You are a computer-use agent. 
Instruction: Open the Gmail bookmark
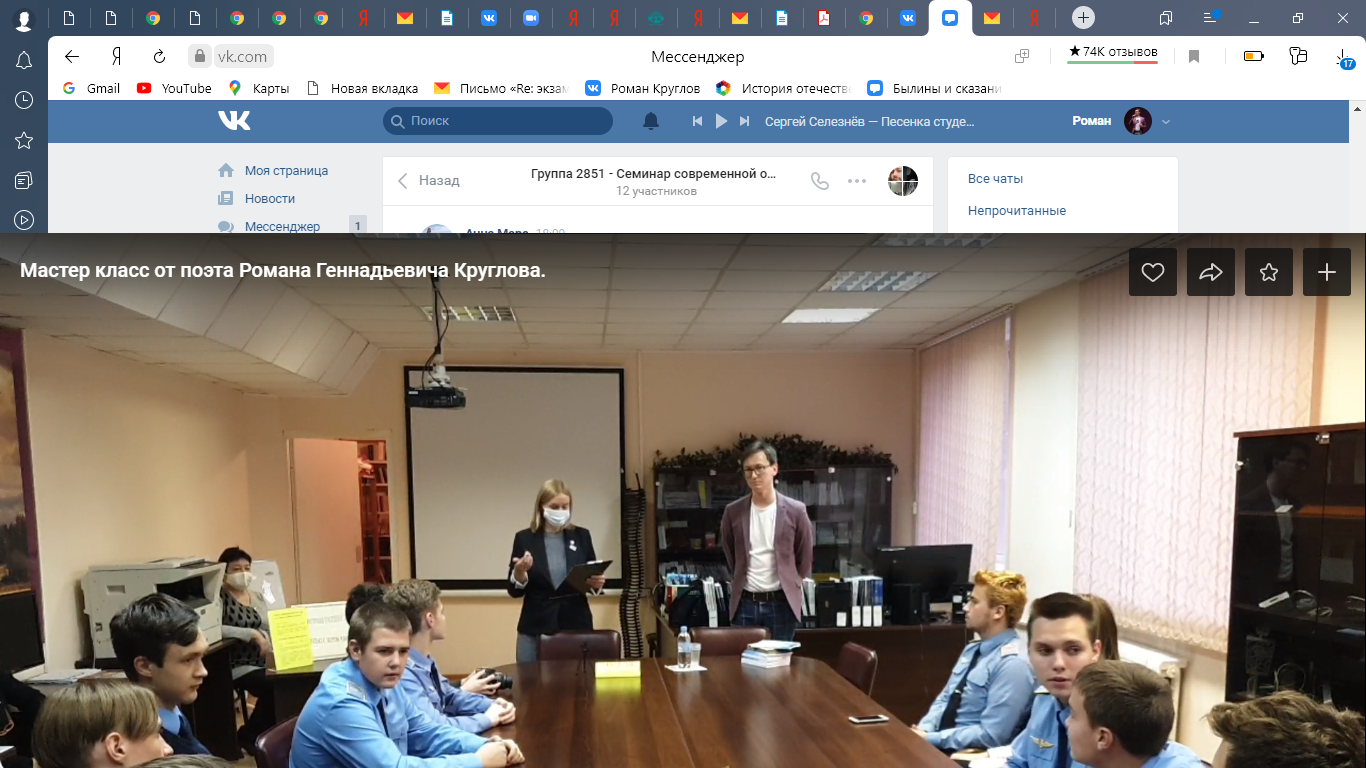(91, 88)
